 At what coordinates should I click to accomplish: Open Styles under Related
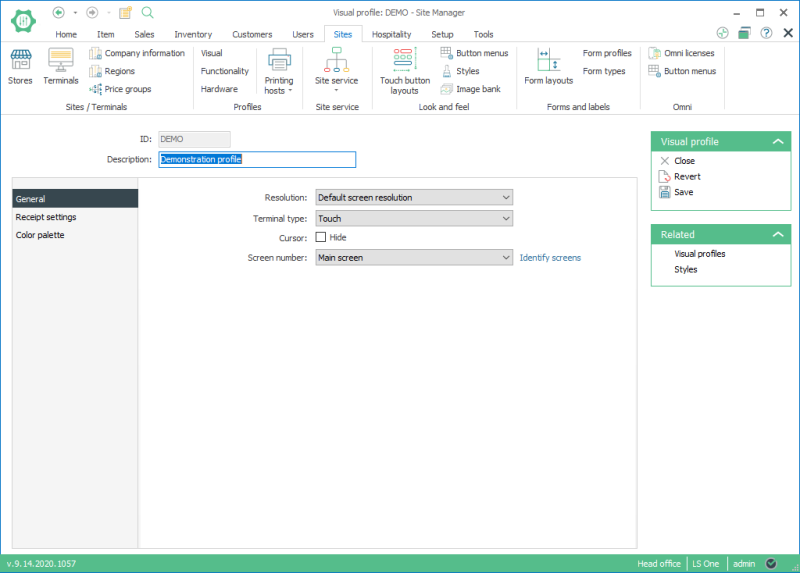pos(686,269)
